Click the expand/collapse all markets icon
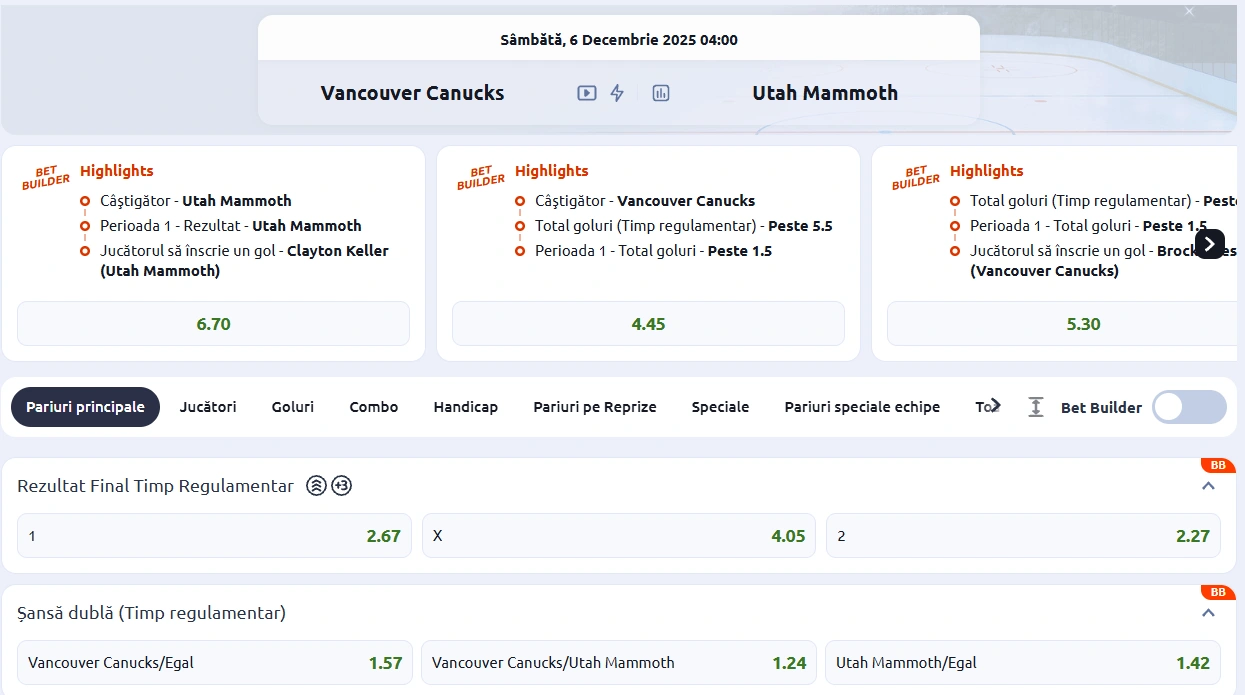Viewport: 1245px width, 695px height. 1036,407
